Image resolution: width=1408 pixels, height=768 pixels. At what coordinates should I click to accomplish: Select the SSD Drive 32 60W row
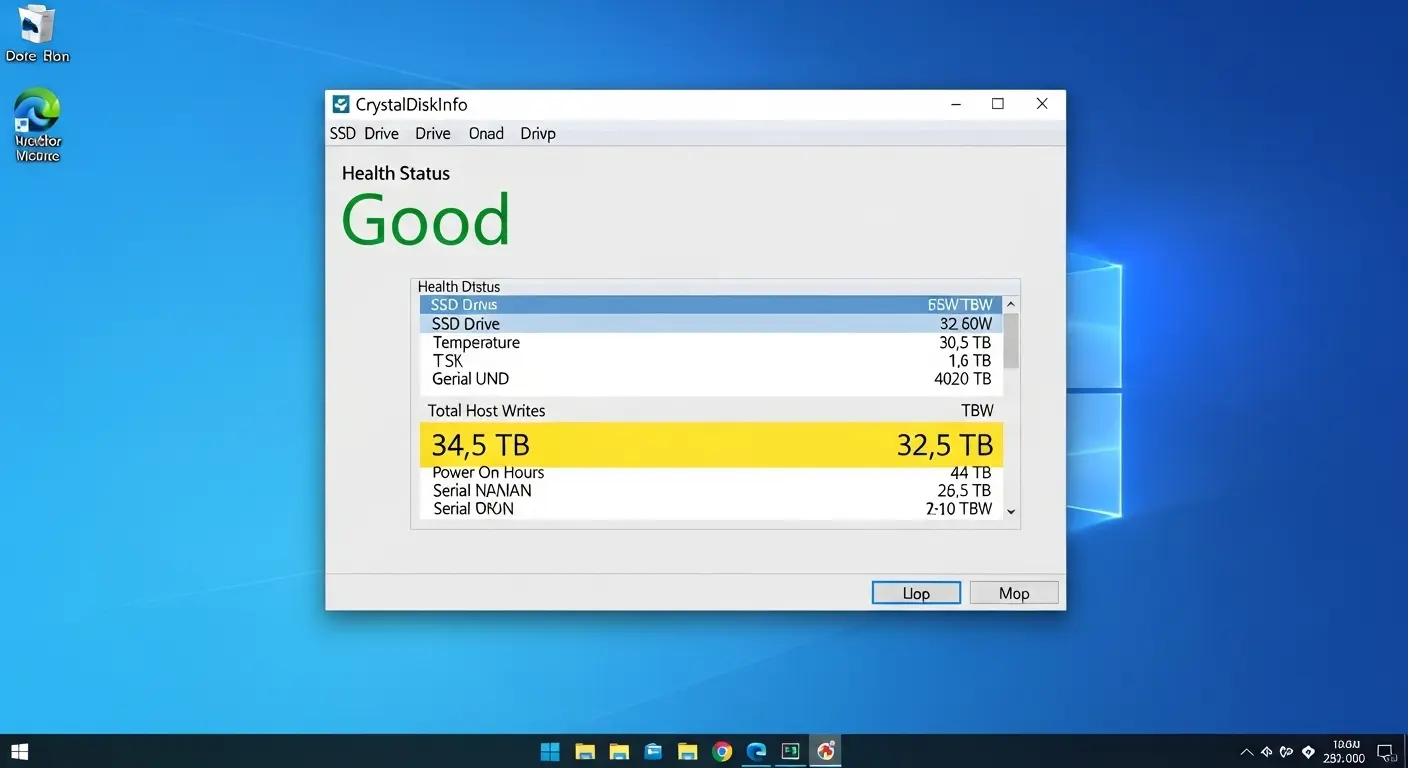click(x=711, y=324)
